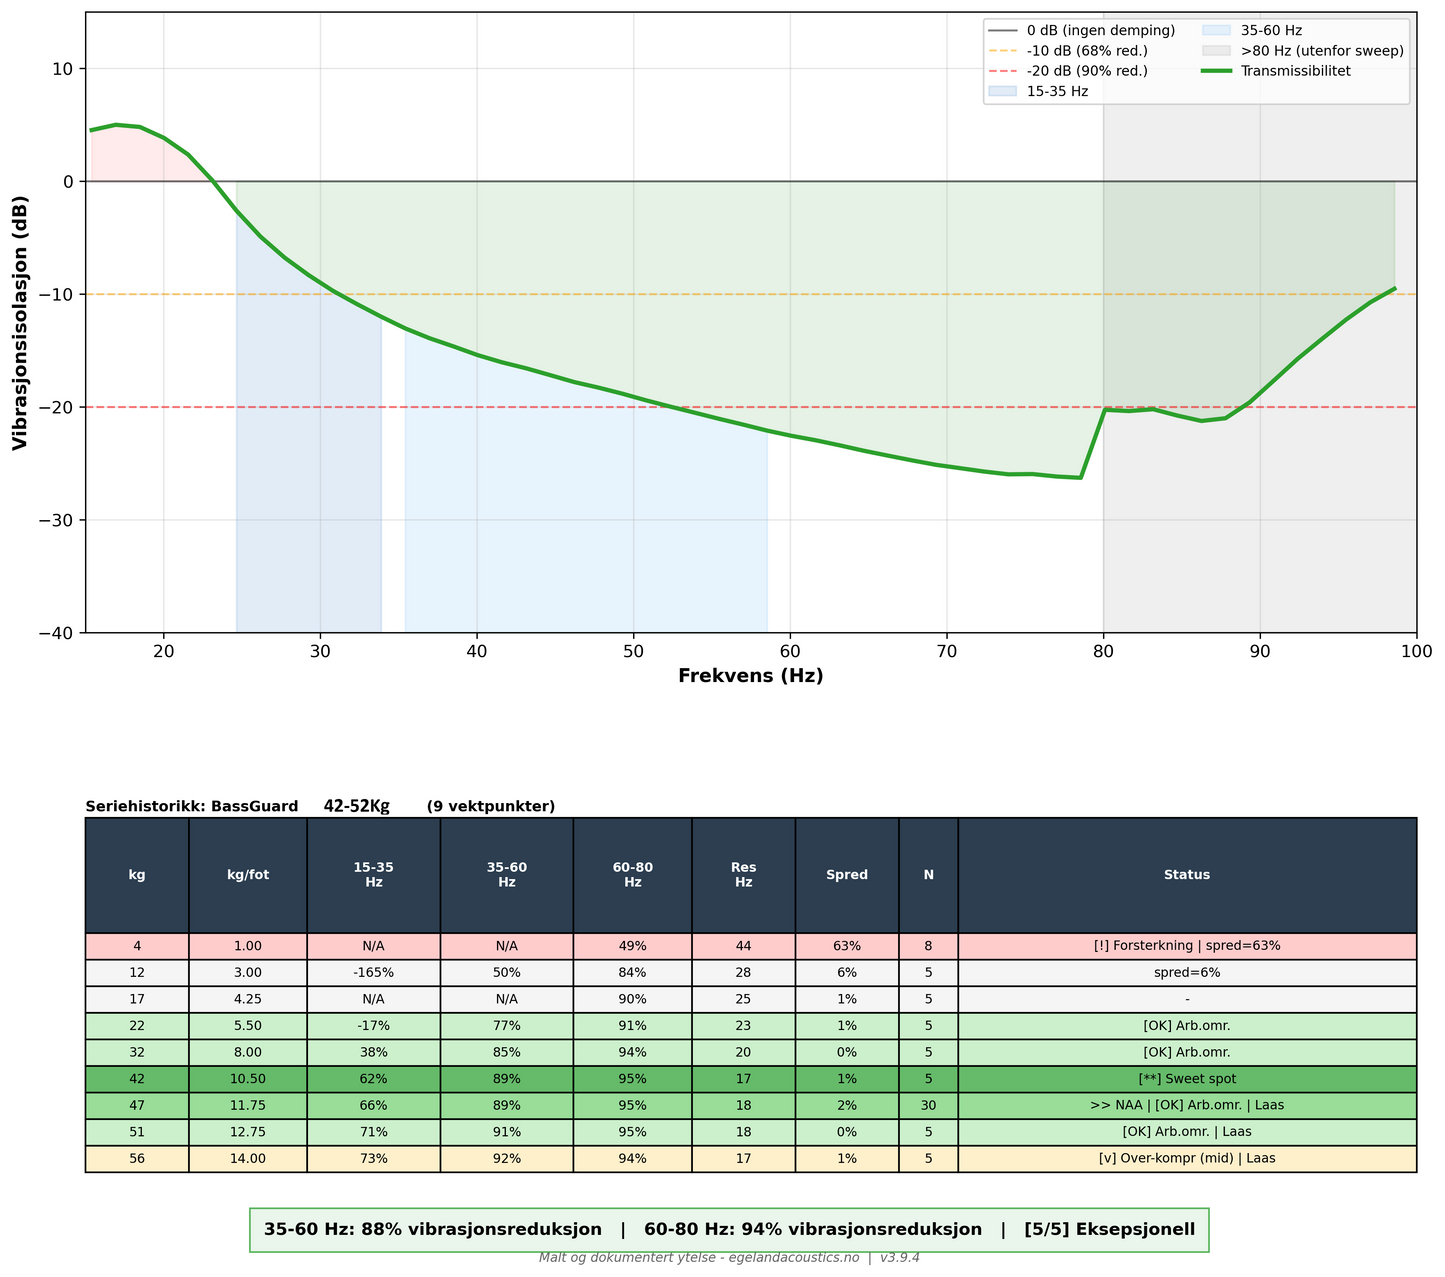This screenshot has height=1277, width=1445.
Task: Select the kg/fot column header
Action: tap(247, 875)
